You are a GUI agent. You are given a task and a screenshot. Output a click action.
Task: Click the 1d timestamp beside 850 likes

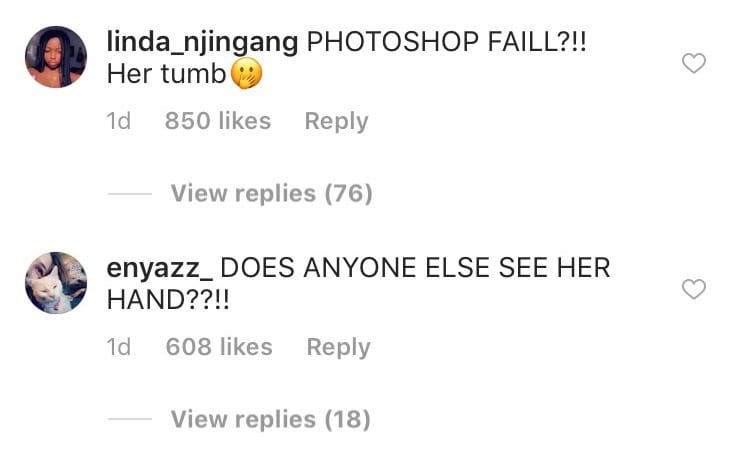pyautogui.click(x=119, y=121)
